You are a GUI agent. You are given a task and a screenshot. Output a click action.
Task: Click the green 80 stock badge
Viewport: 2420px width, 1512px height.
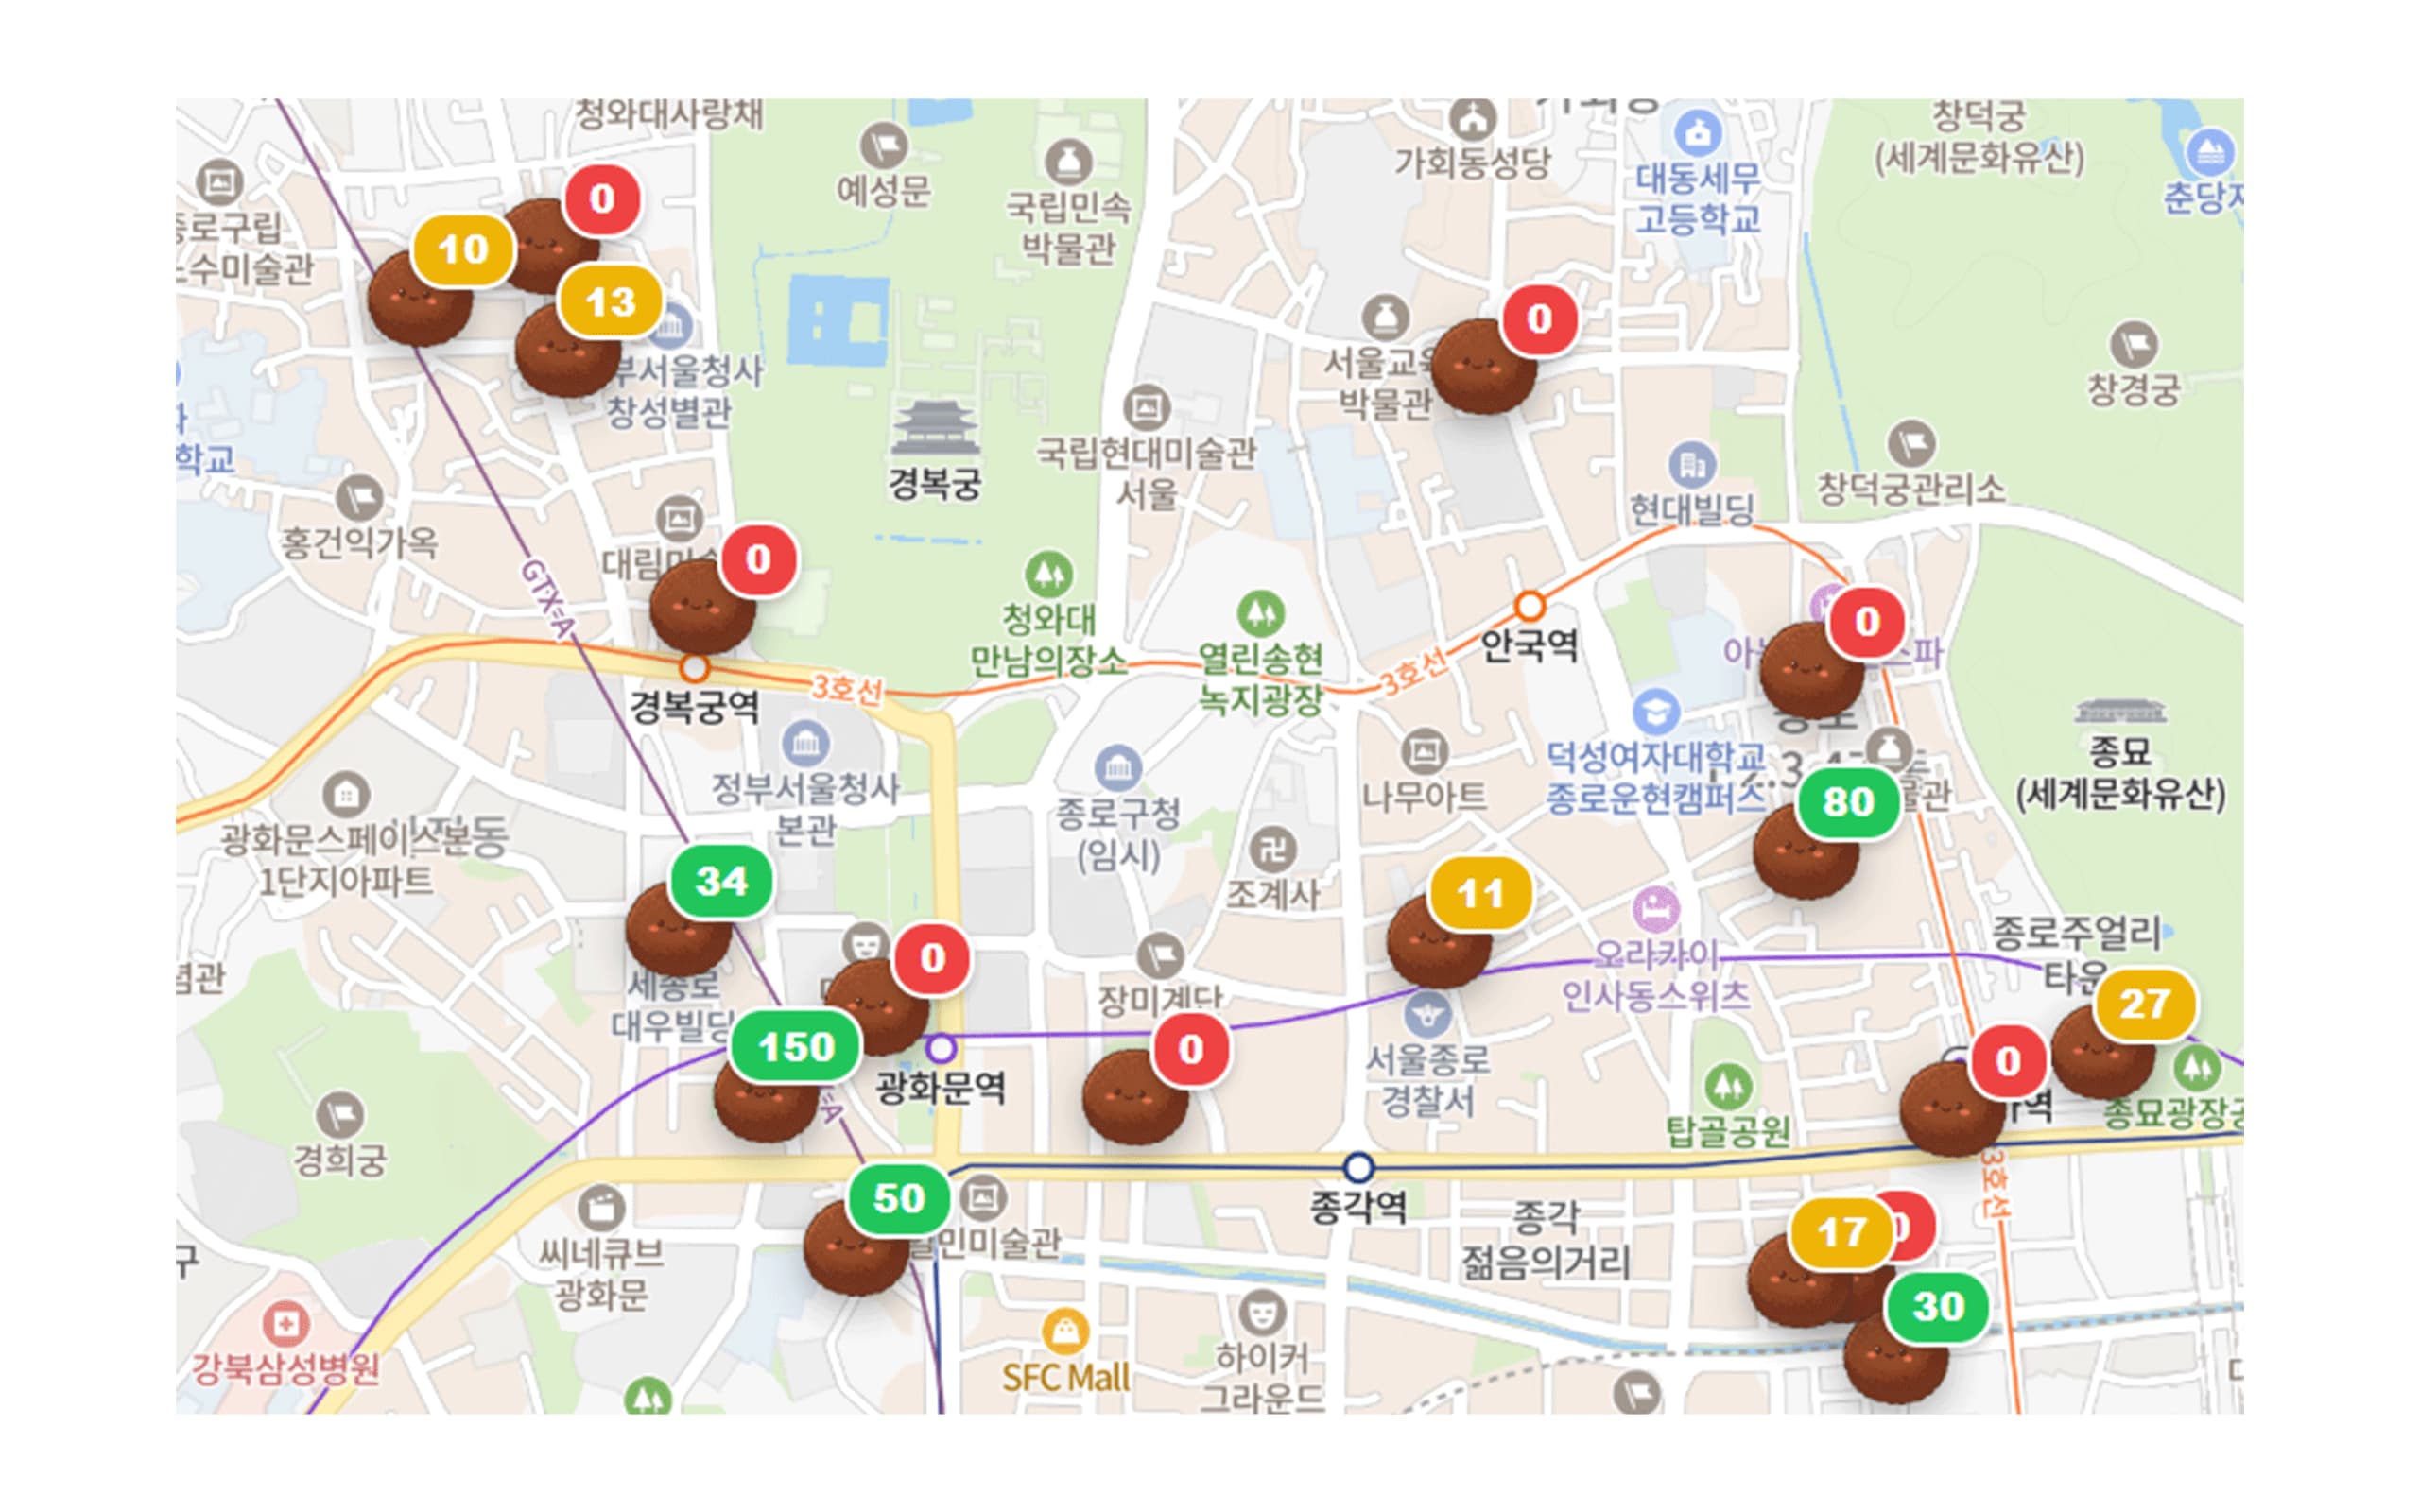[x=1847, y=801]
